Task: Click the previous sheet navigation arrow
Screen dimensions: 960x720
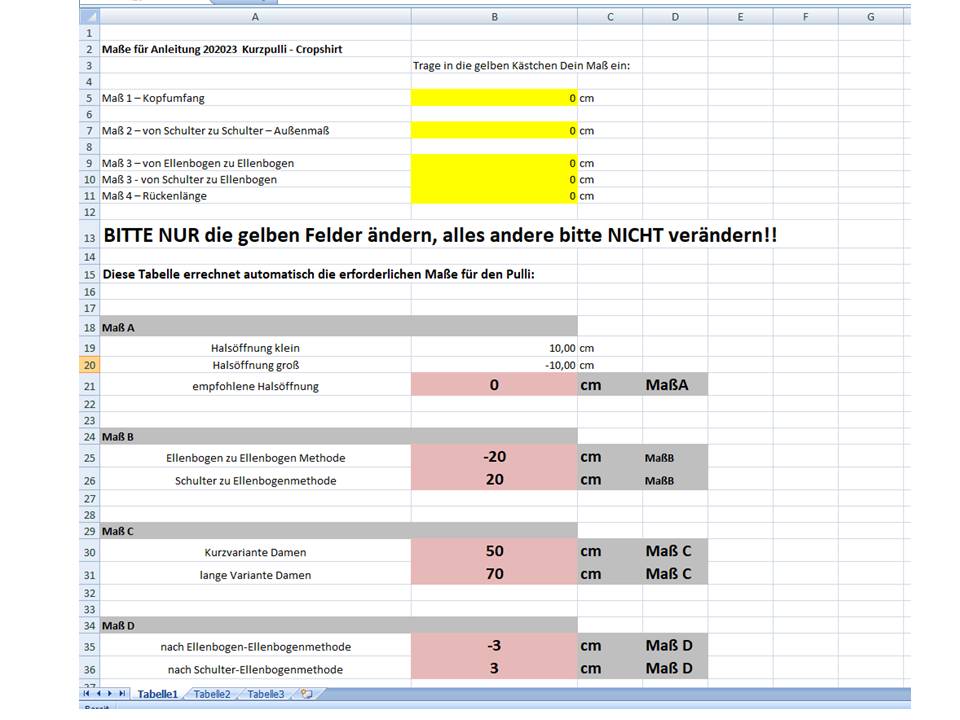Action: [x=98, y=694]
